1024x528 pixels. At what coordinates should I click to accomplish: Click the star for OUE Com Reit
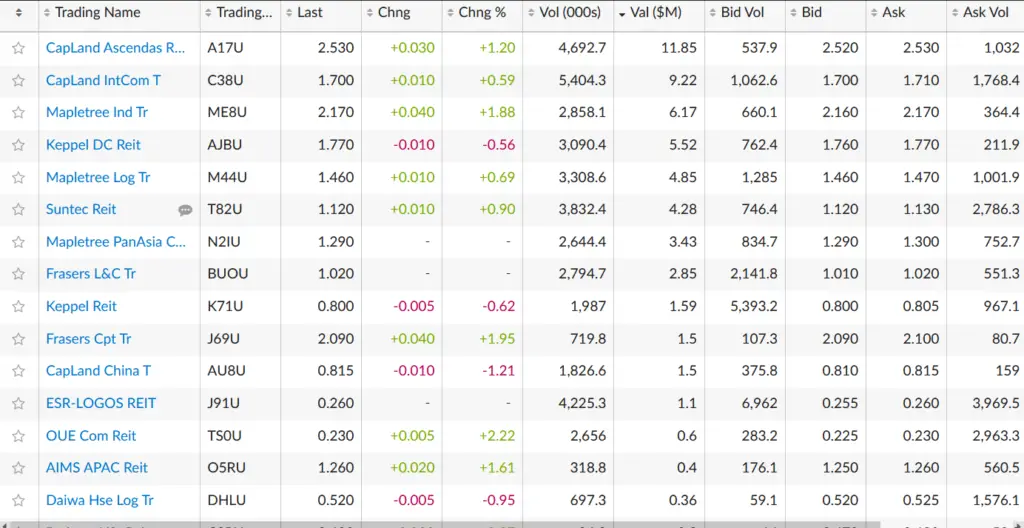(18, 436)
